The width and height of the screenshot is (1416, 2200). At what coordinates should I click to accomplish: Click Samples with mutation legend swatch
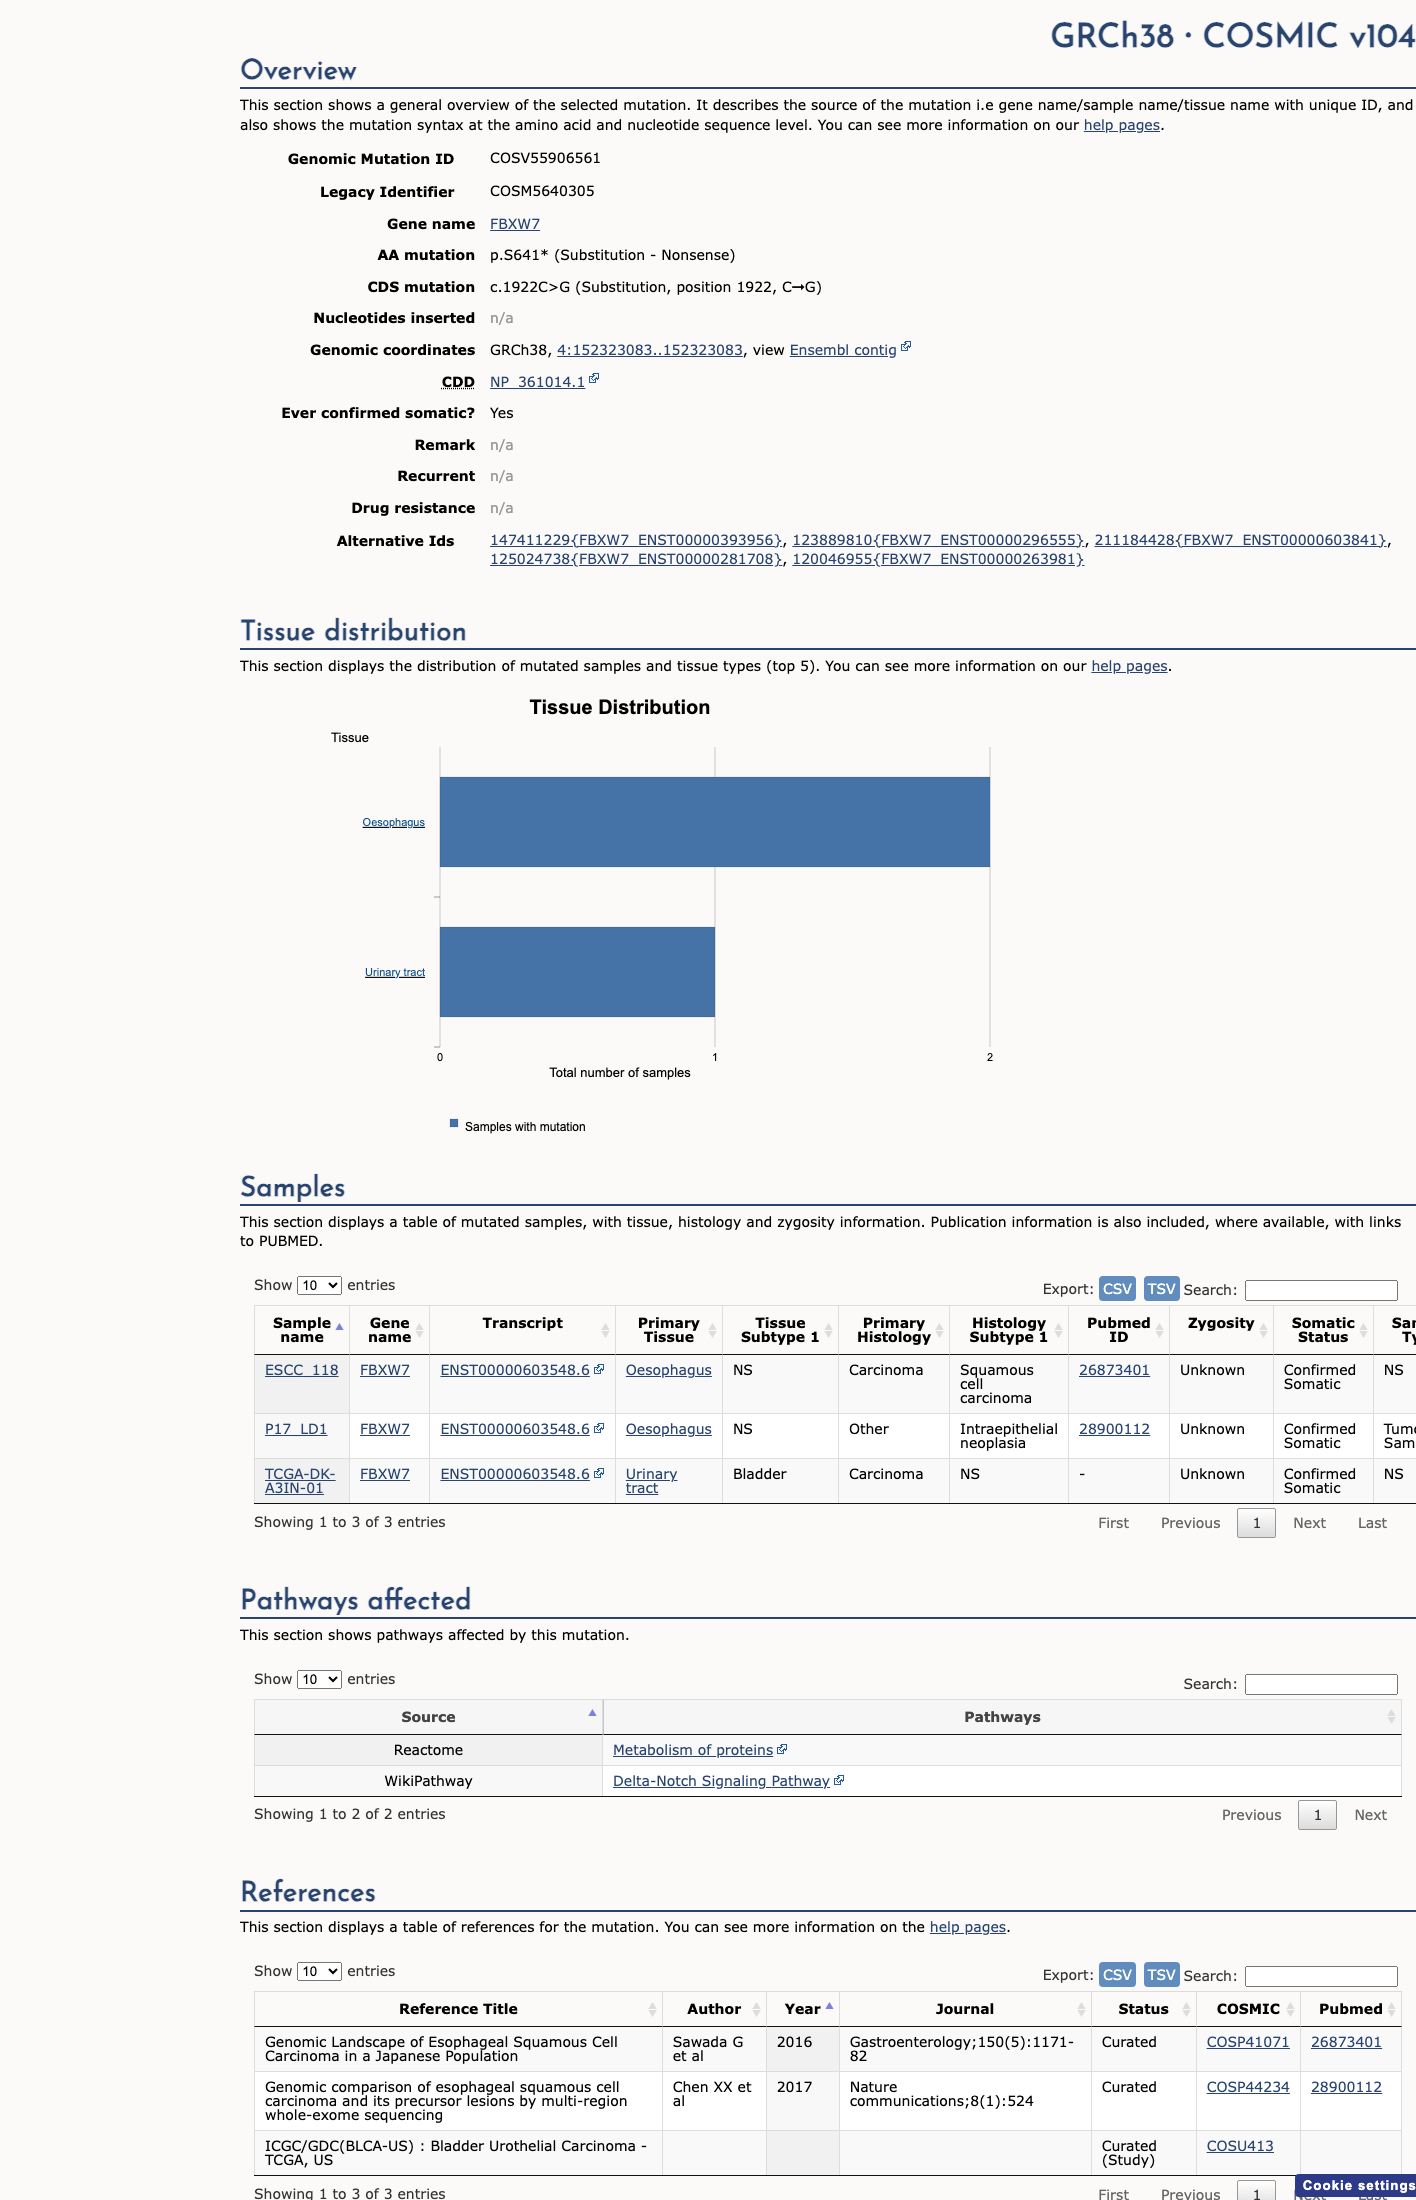454,1123
